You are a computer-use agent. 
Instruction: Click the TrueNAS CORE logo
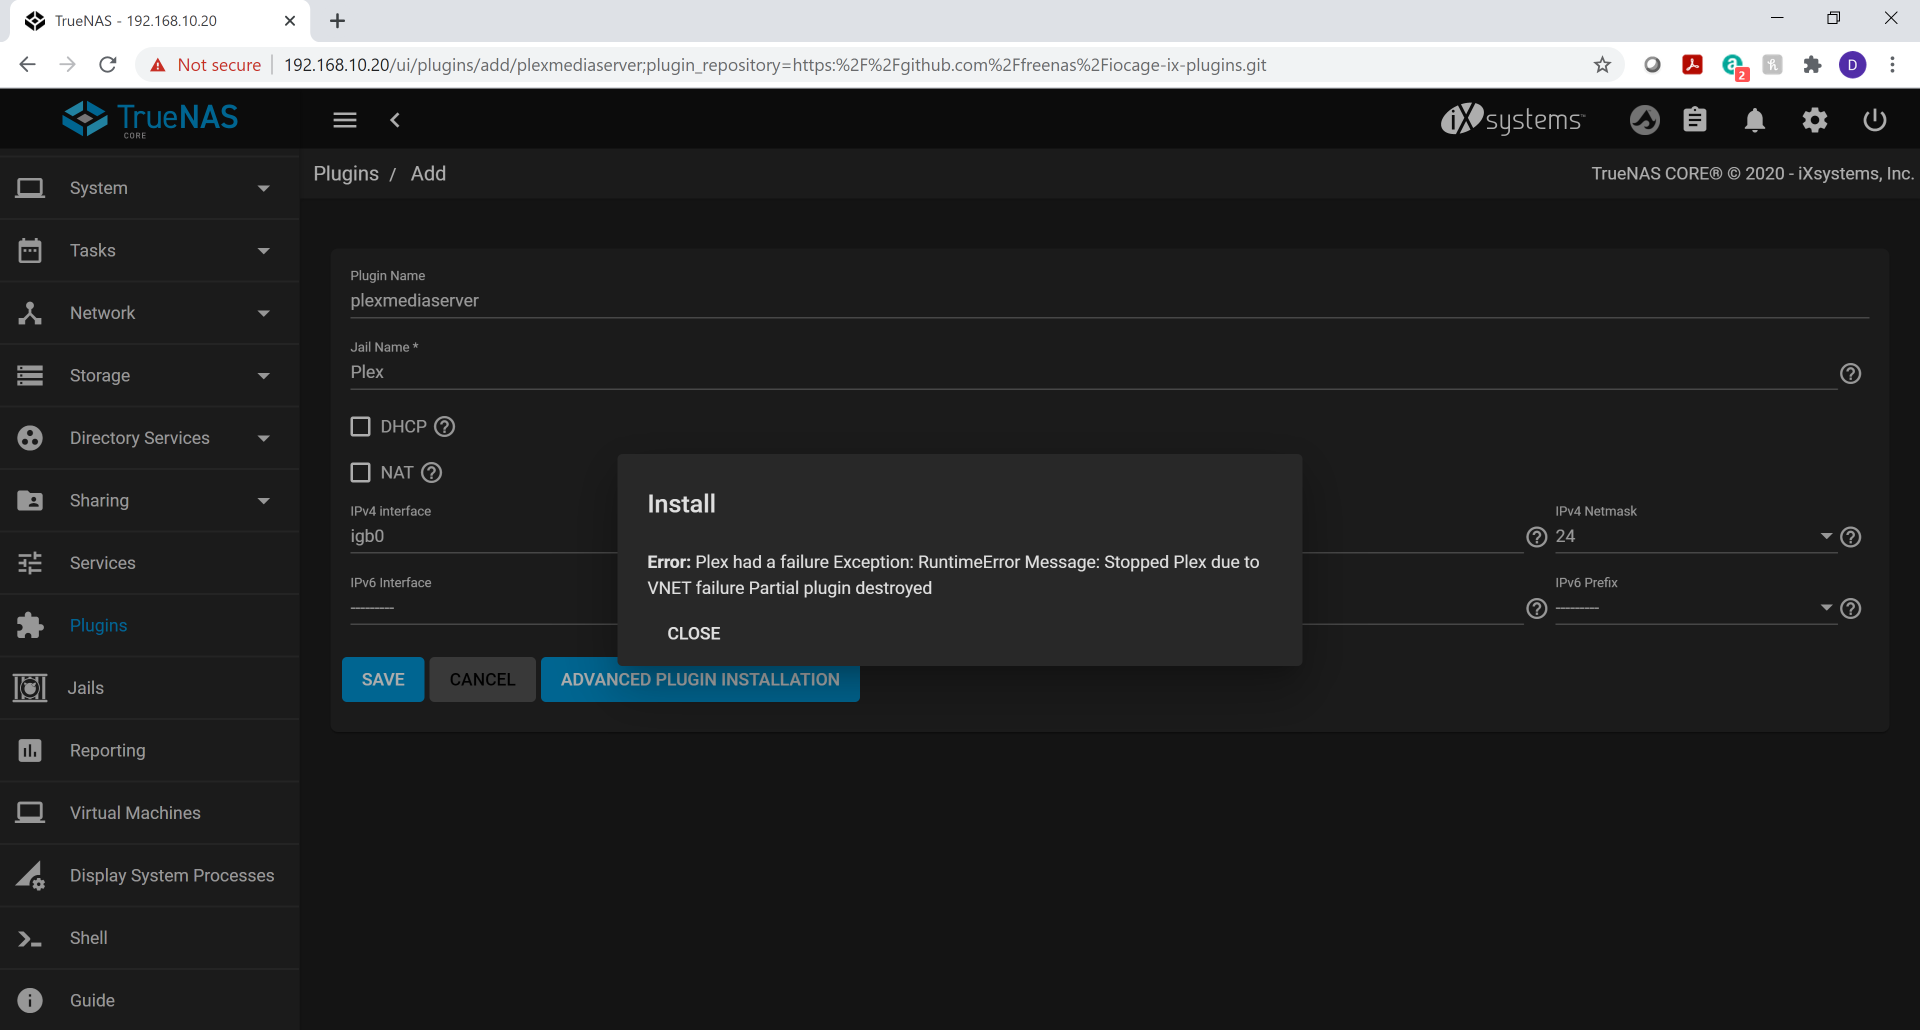(150, 119)
